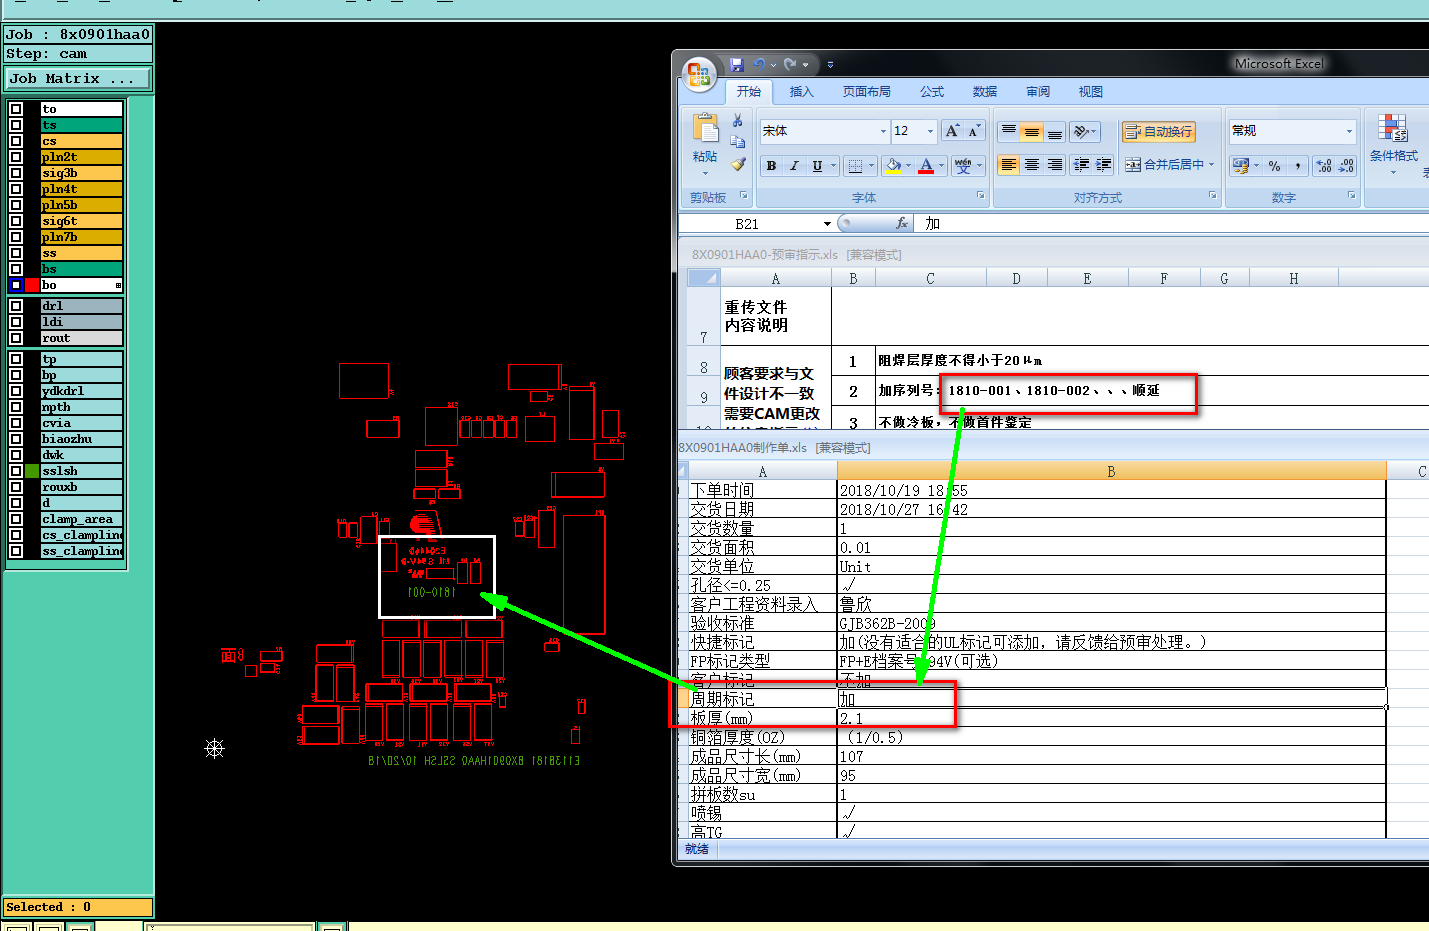
Task: Open the Customize Quick Access Toolbar dropdown
Action: point(830,65)
